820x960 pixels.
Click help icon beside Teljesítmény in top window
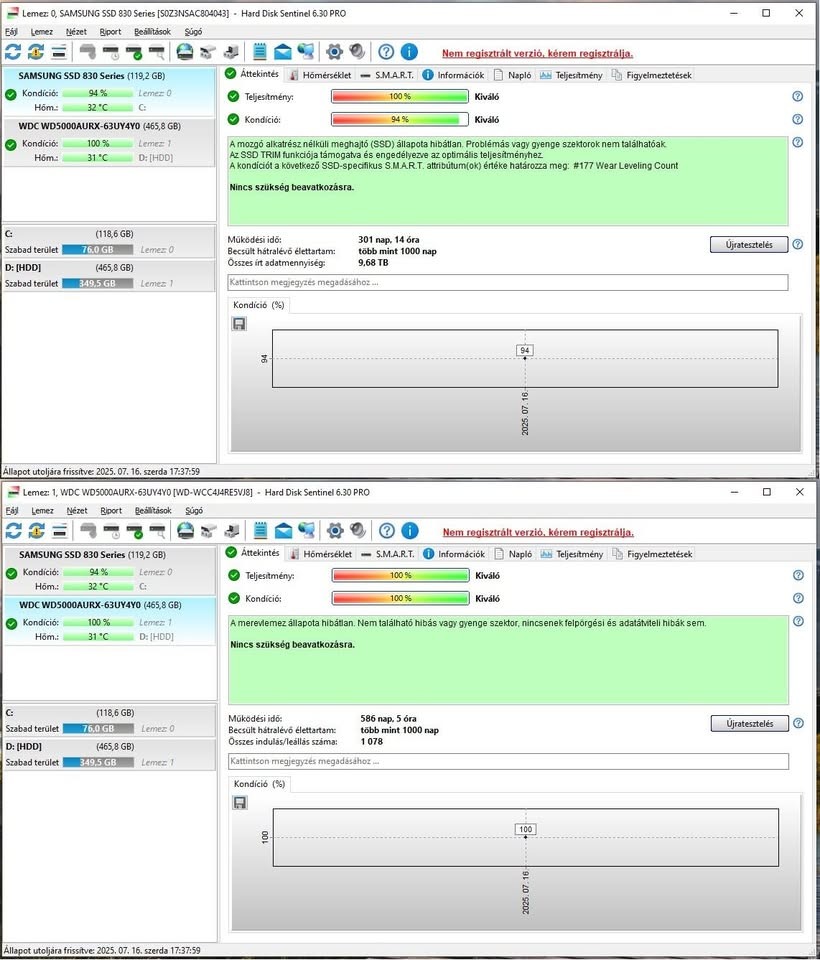tap(797, 96)
